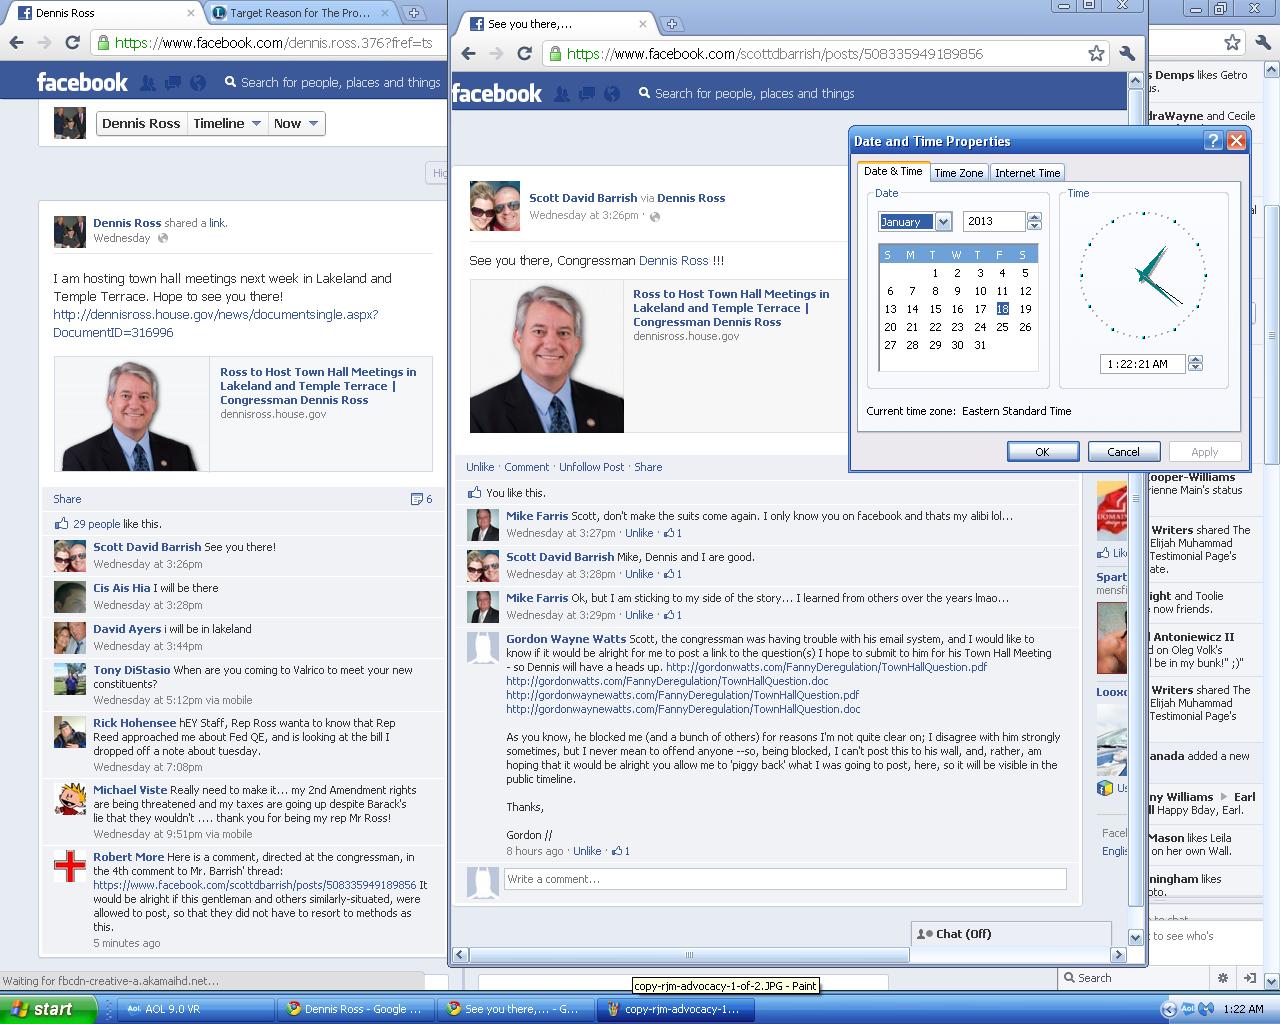Click the Write a comment field

pyautogui.click(x=785, y=879)
